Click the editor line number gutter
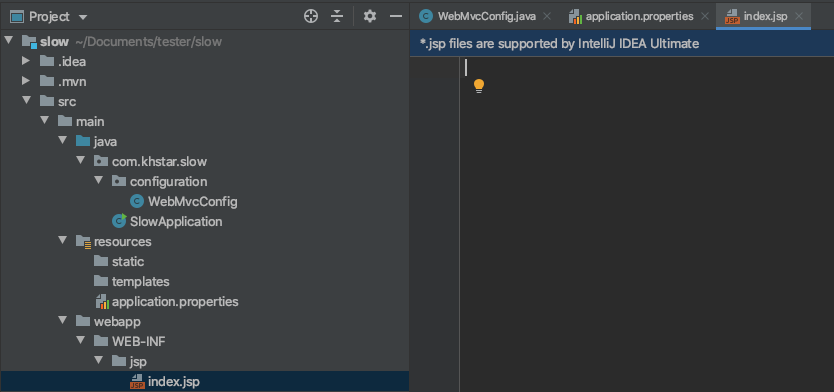The width and height of the screenshot is (834, 392). pyautogui.click(x=435, y=224)
